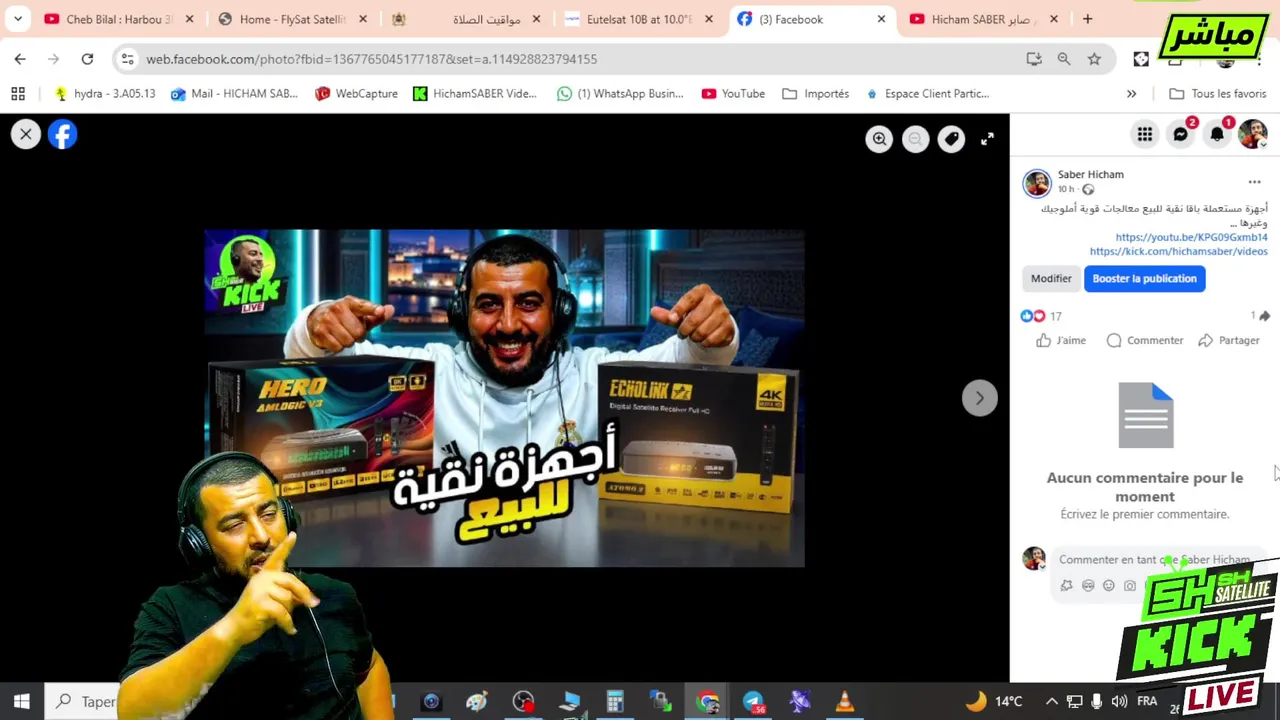
Task: Click the tag photo icon
Action: pyautogui.click(x=951, y=139)
